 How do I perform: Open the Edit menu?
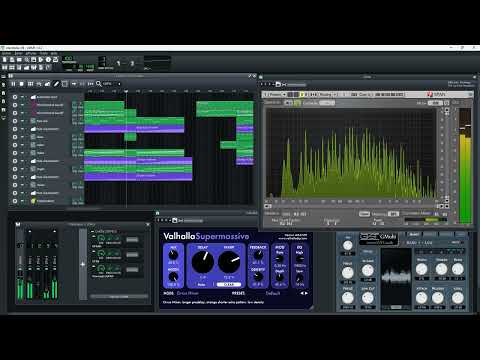[18, 53]
